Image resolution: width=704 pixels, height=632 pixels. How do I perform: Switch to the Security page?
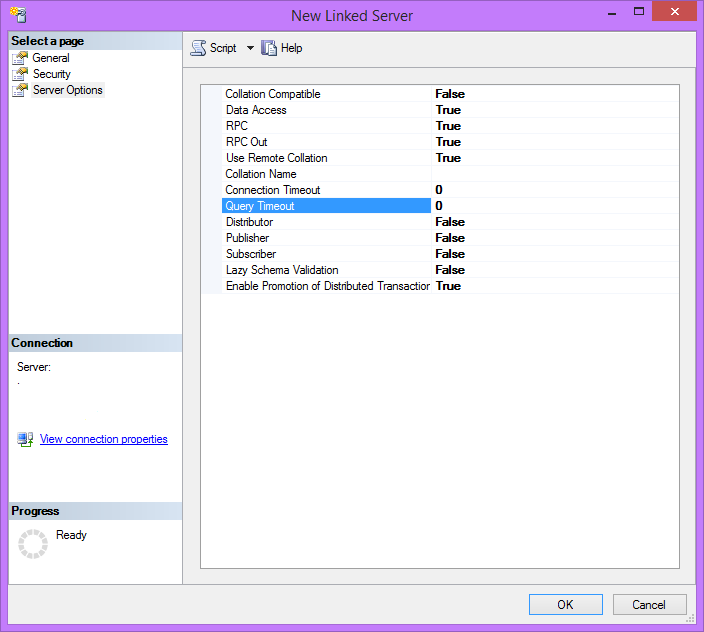pos(52,74)
